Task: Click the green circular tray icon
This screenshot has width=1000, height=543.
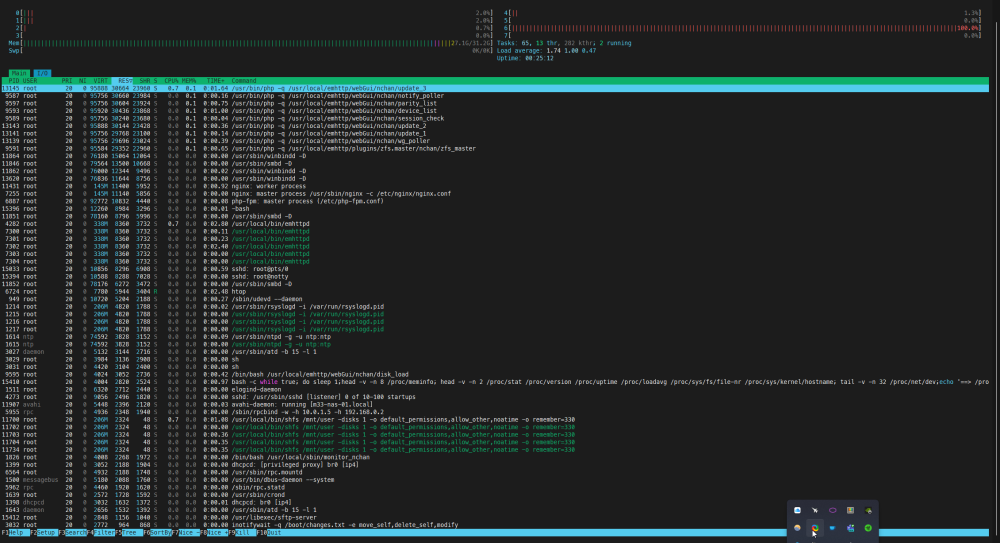Action: click(868, 528)
